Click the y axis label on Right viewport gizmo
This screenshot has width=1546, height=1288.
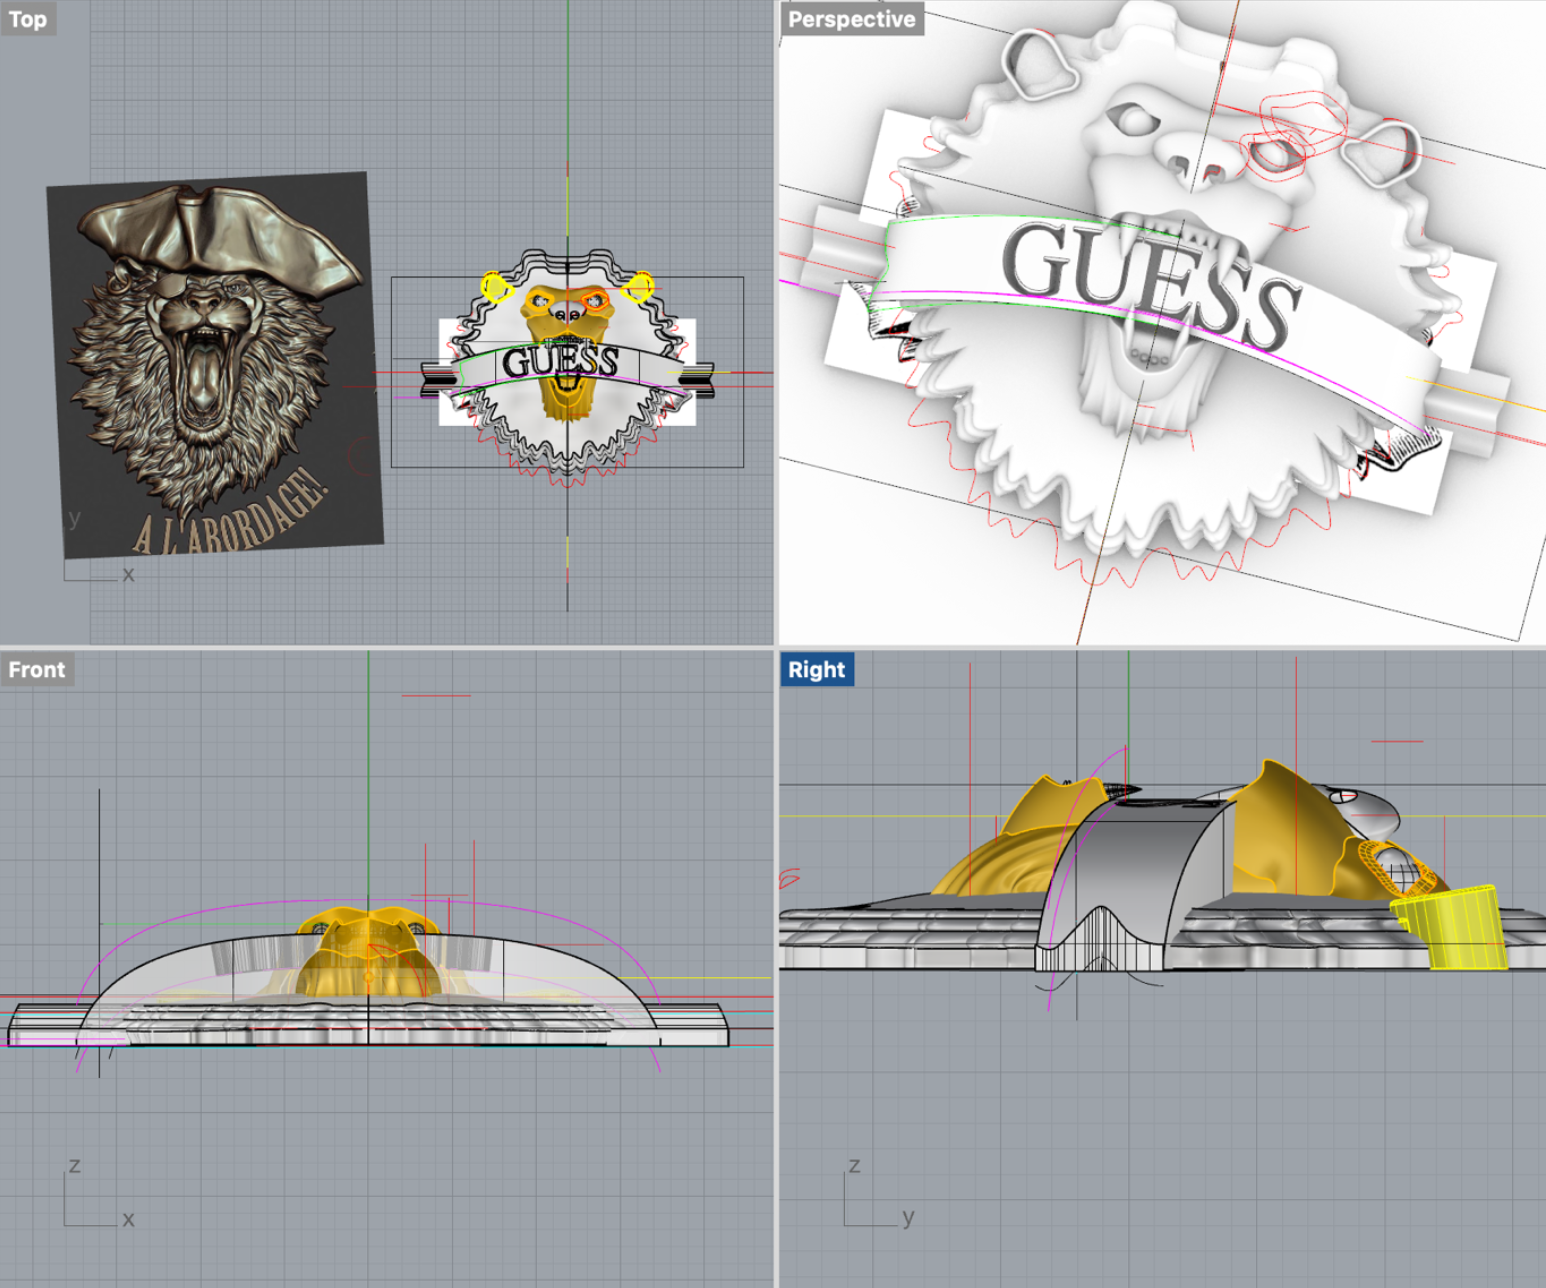pyautogui.click(x=907, y=1219)
